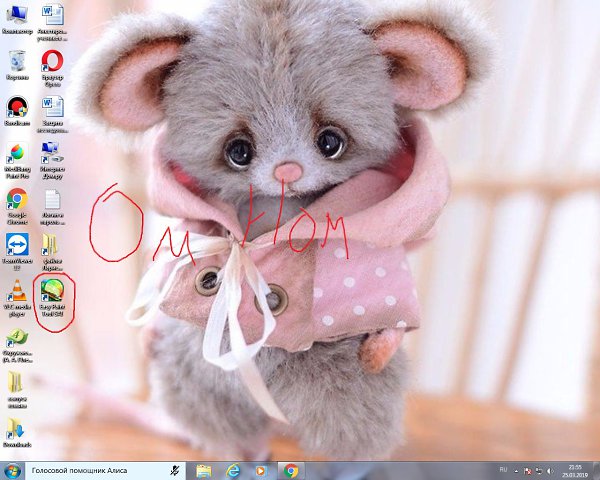Screen dimensions: 600x480
Task: Select the MediBang Paint Pro shortcut
Action: (x=17, y=161)
